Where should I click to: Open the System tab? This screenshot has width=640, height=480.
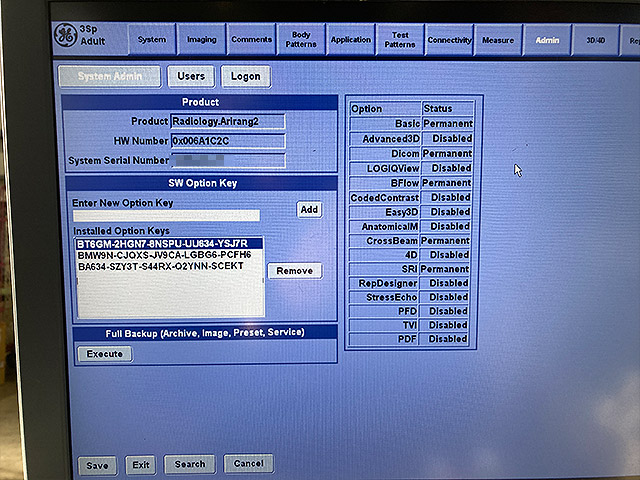(152, 40)
